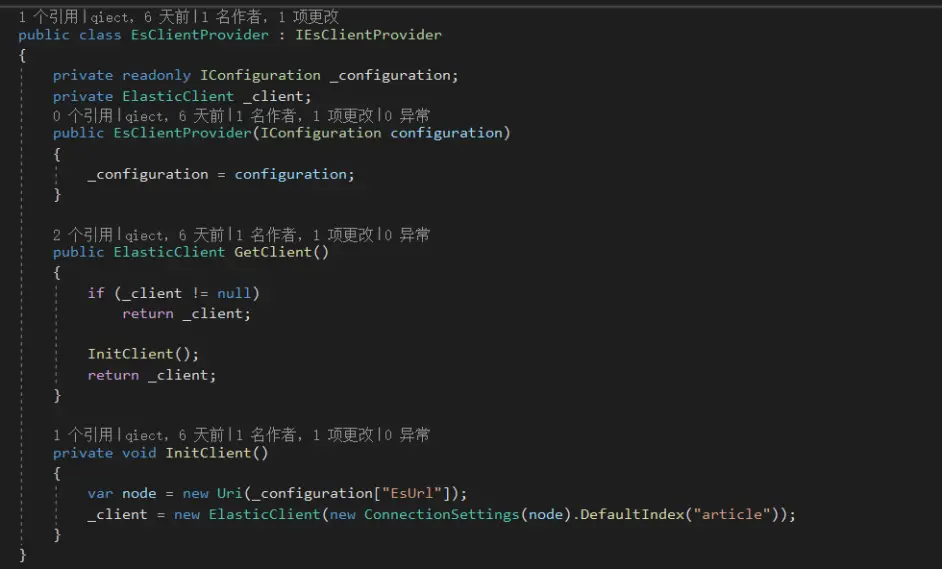Click _client in the last assignment line
Image resolution: width=942 pixels, height=569 pixels.
[x=118, y=514]
